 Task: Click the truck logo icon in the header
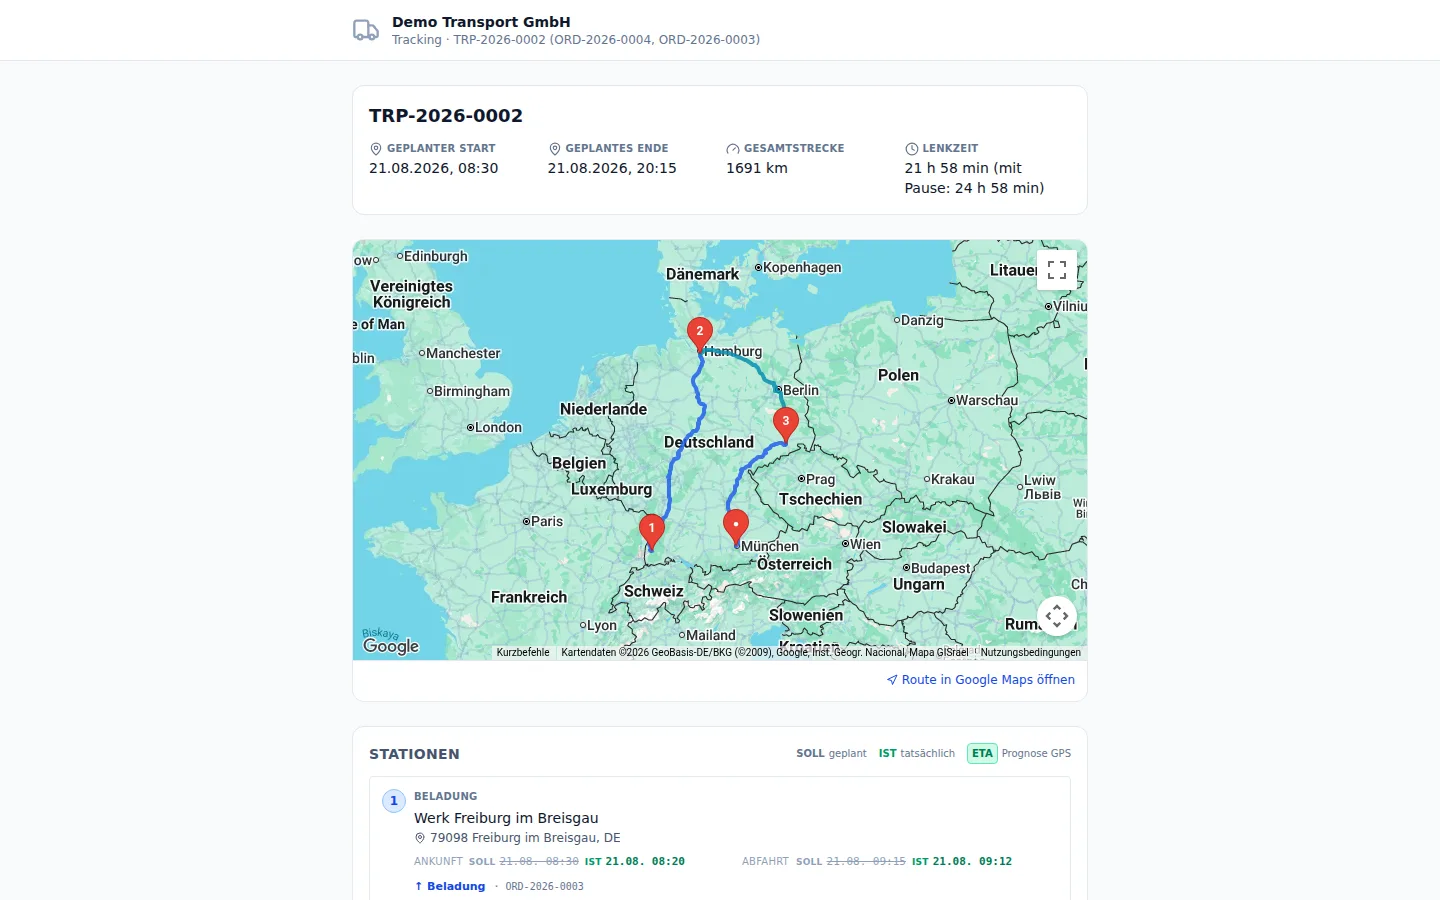[x=366, y=30]
